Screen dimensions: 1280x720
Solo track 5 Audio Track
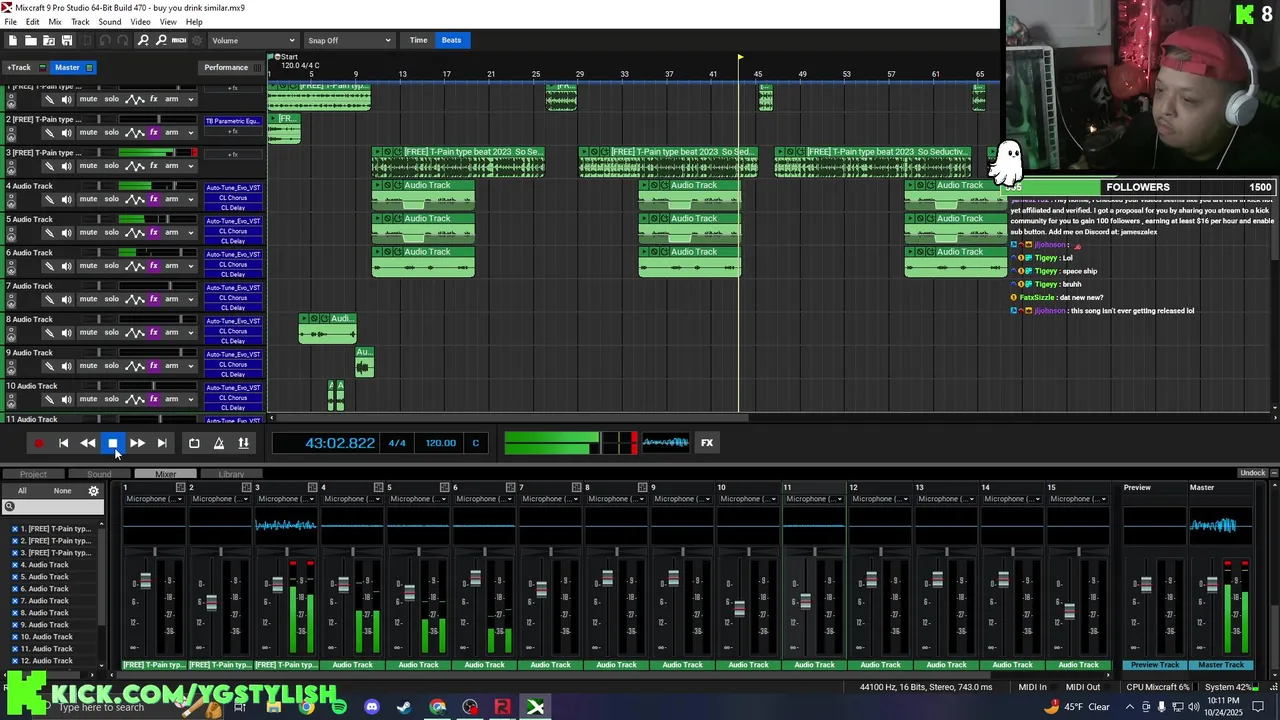point(111,232)
